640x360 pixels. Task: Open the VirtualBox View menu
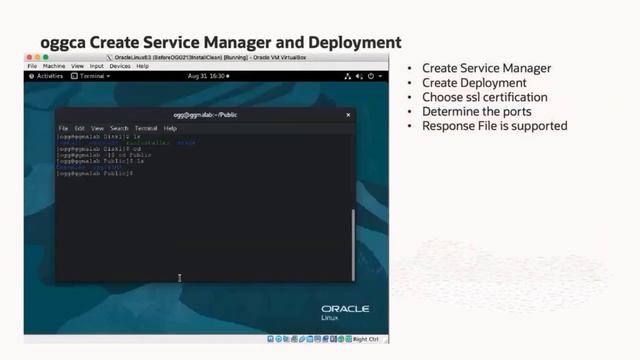click(x=77, y=66)
